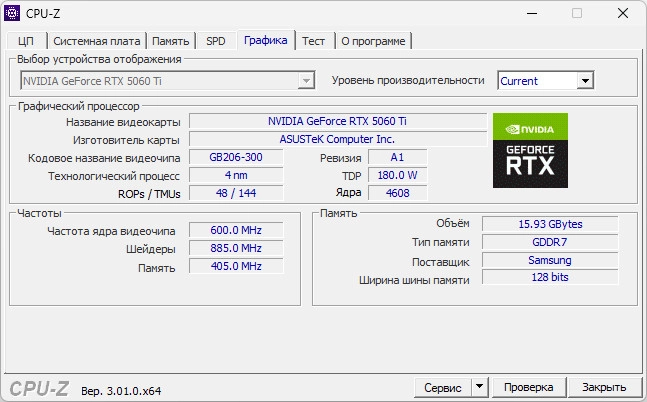Click the ASUSTeK Computer Inc. value
The image size is (647, 402).
click(x=338, y=139)
